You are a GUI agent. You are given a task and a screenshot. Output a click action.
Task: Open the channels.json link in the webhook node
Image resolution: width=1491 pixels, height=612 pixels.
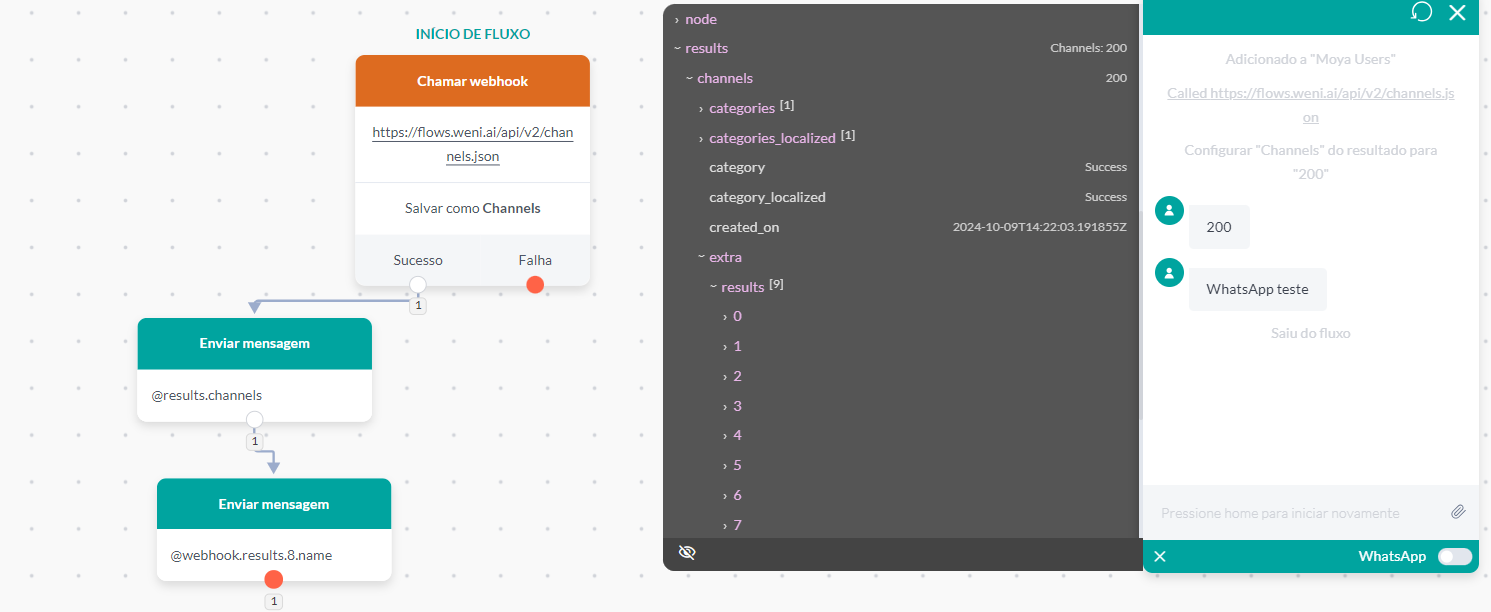coord(472,144)
